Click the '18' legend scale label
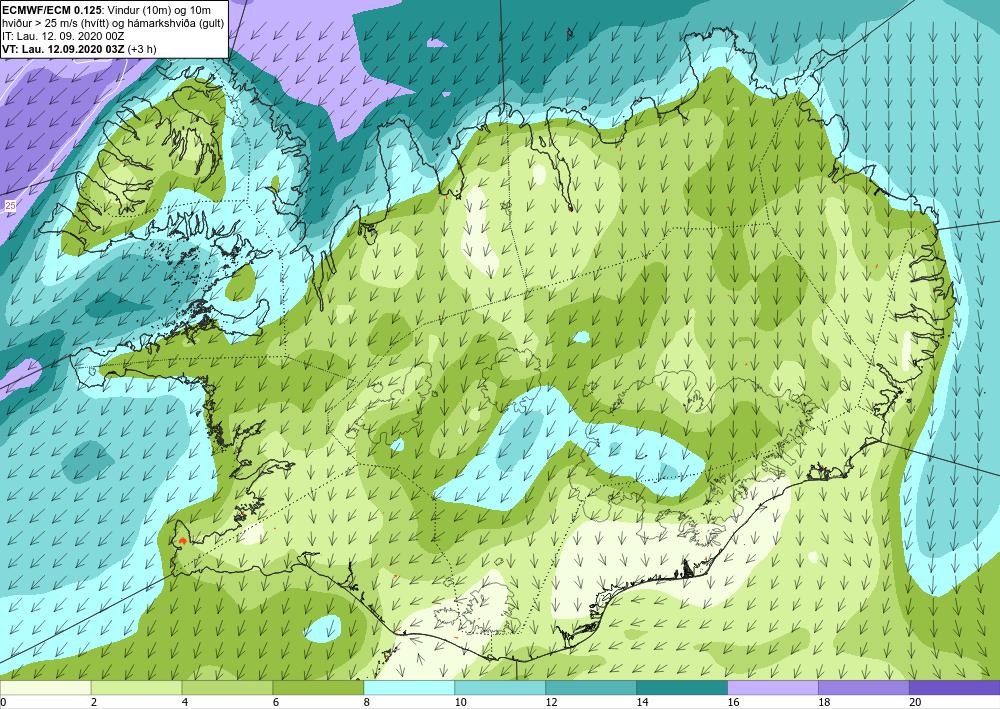 [x=824, y=702]
